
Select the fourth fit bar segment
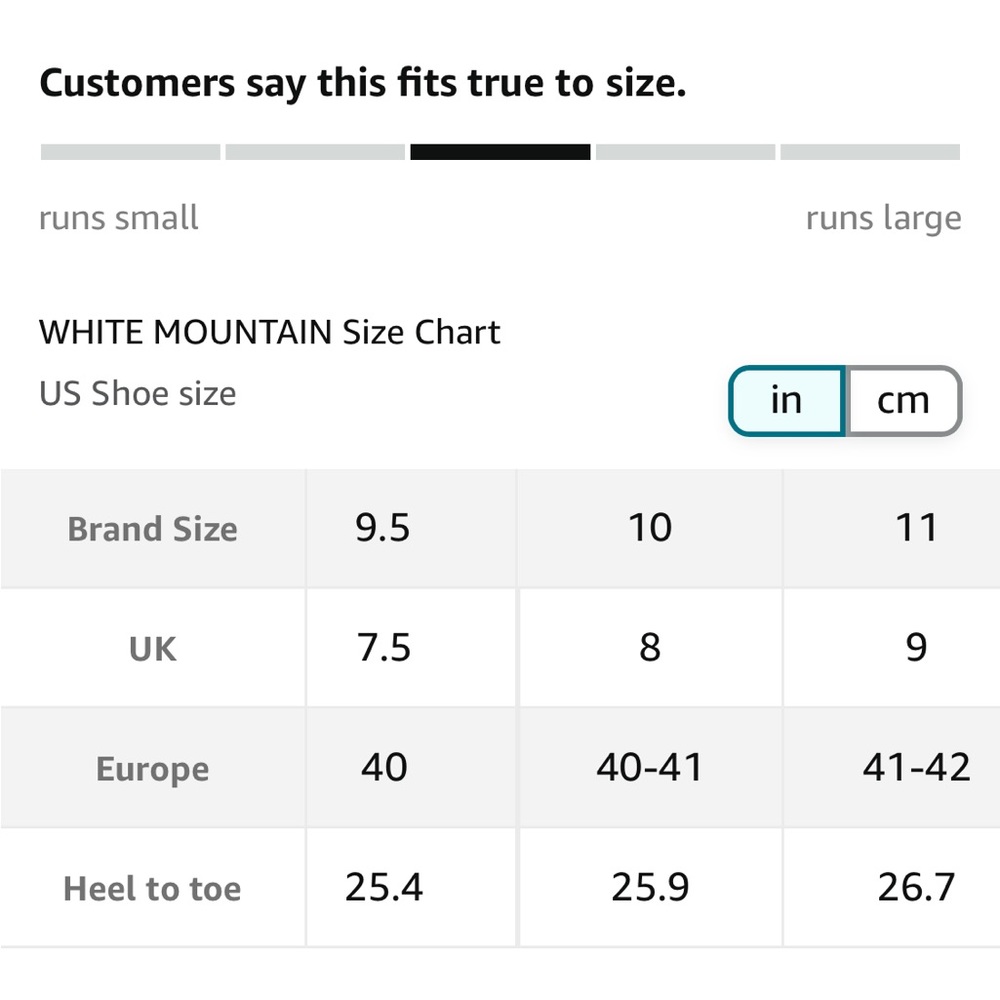click(685, 152)
